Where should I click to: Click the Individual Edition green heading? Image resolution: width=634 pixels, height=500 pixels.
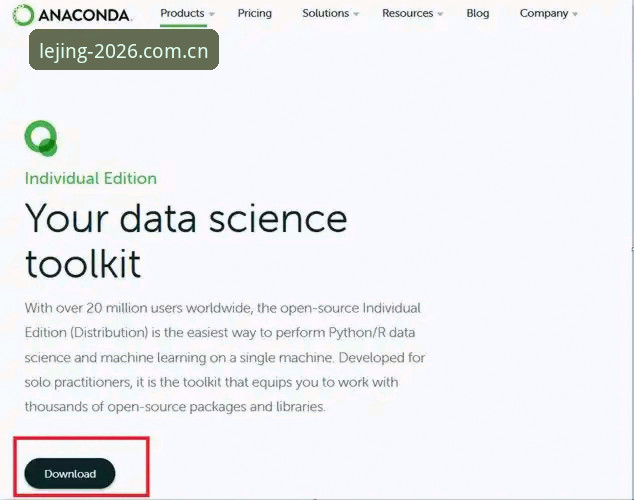coord(91,178)
